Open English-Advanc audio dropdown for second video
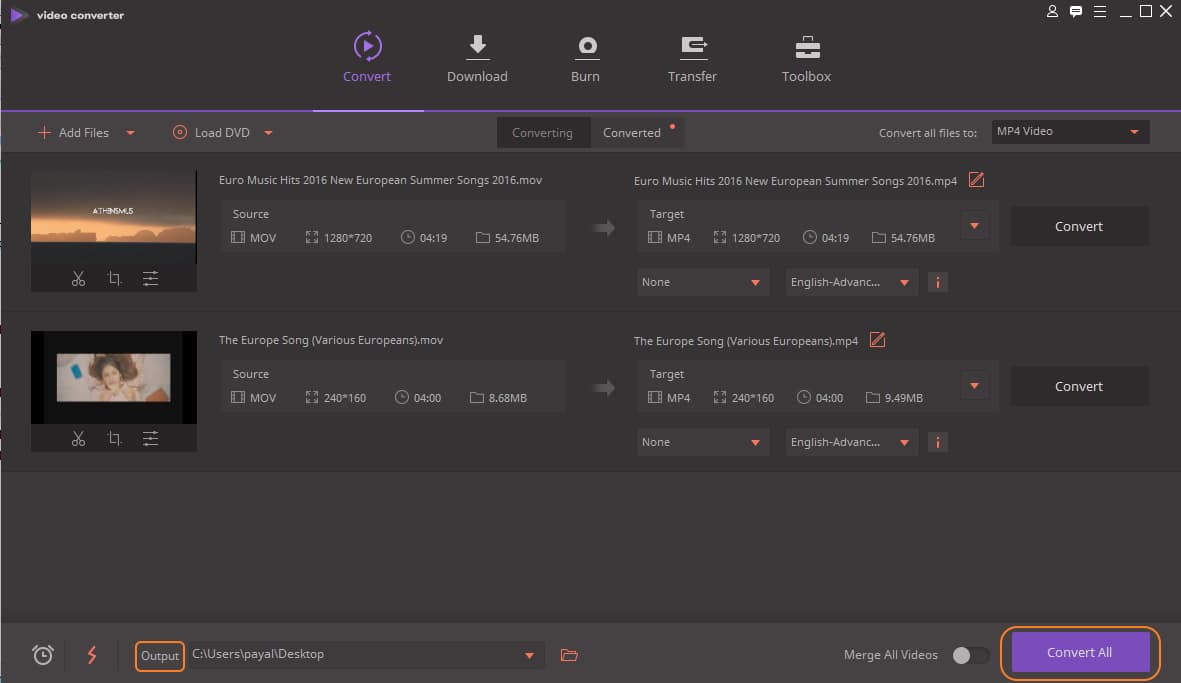Viewport: 1181px width, 683px height. (x=851, y=442)
